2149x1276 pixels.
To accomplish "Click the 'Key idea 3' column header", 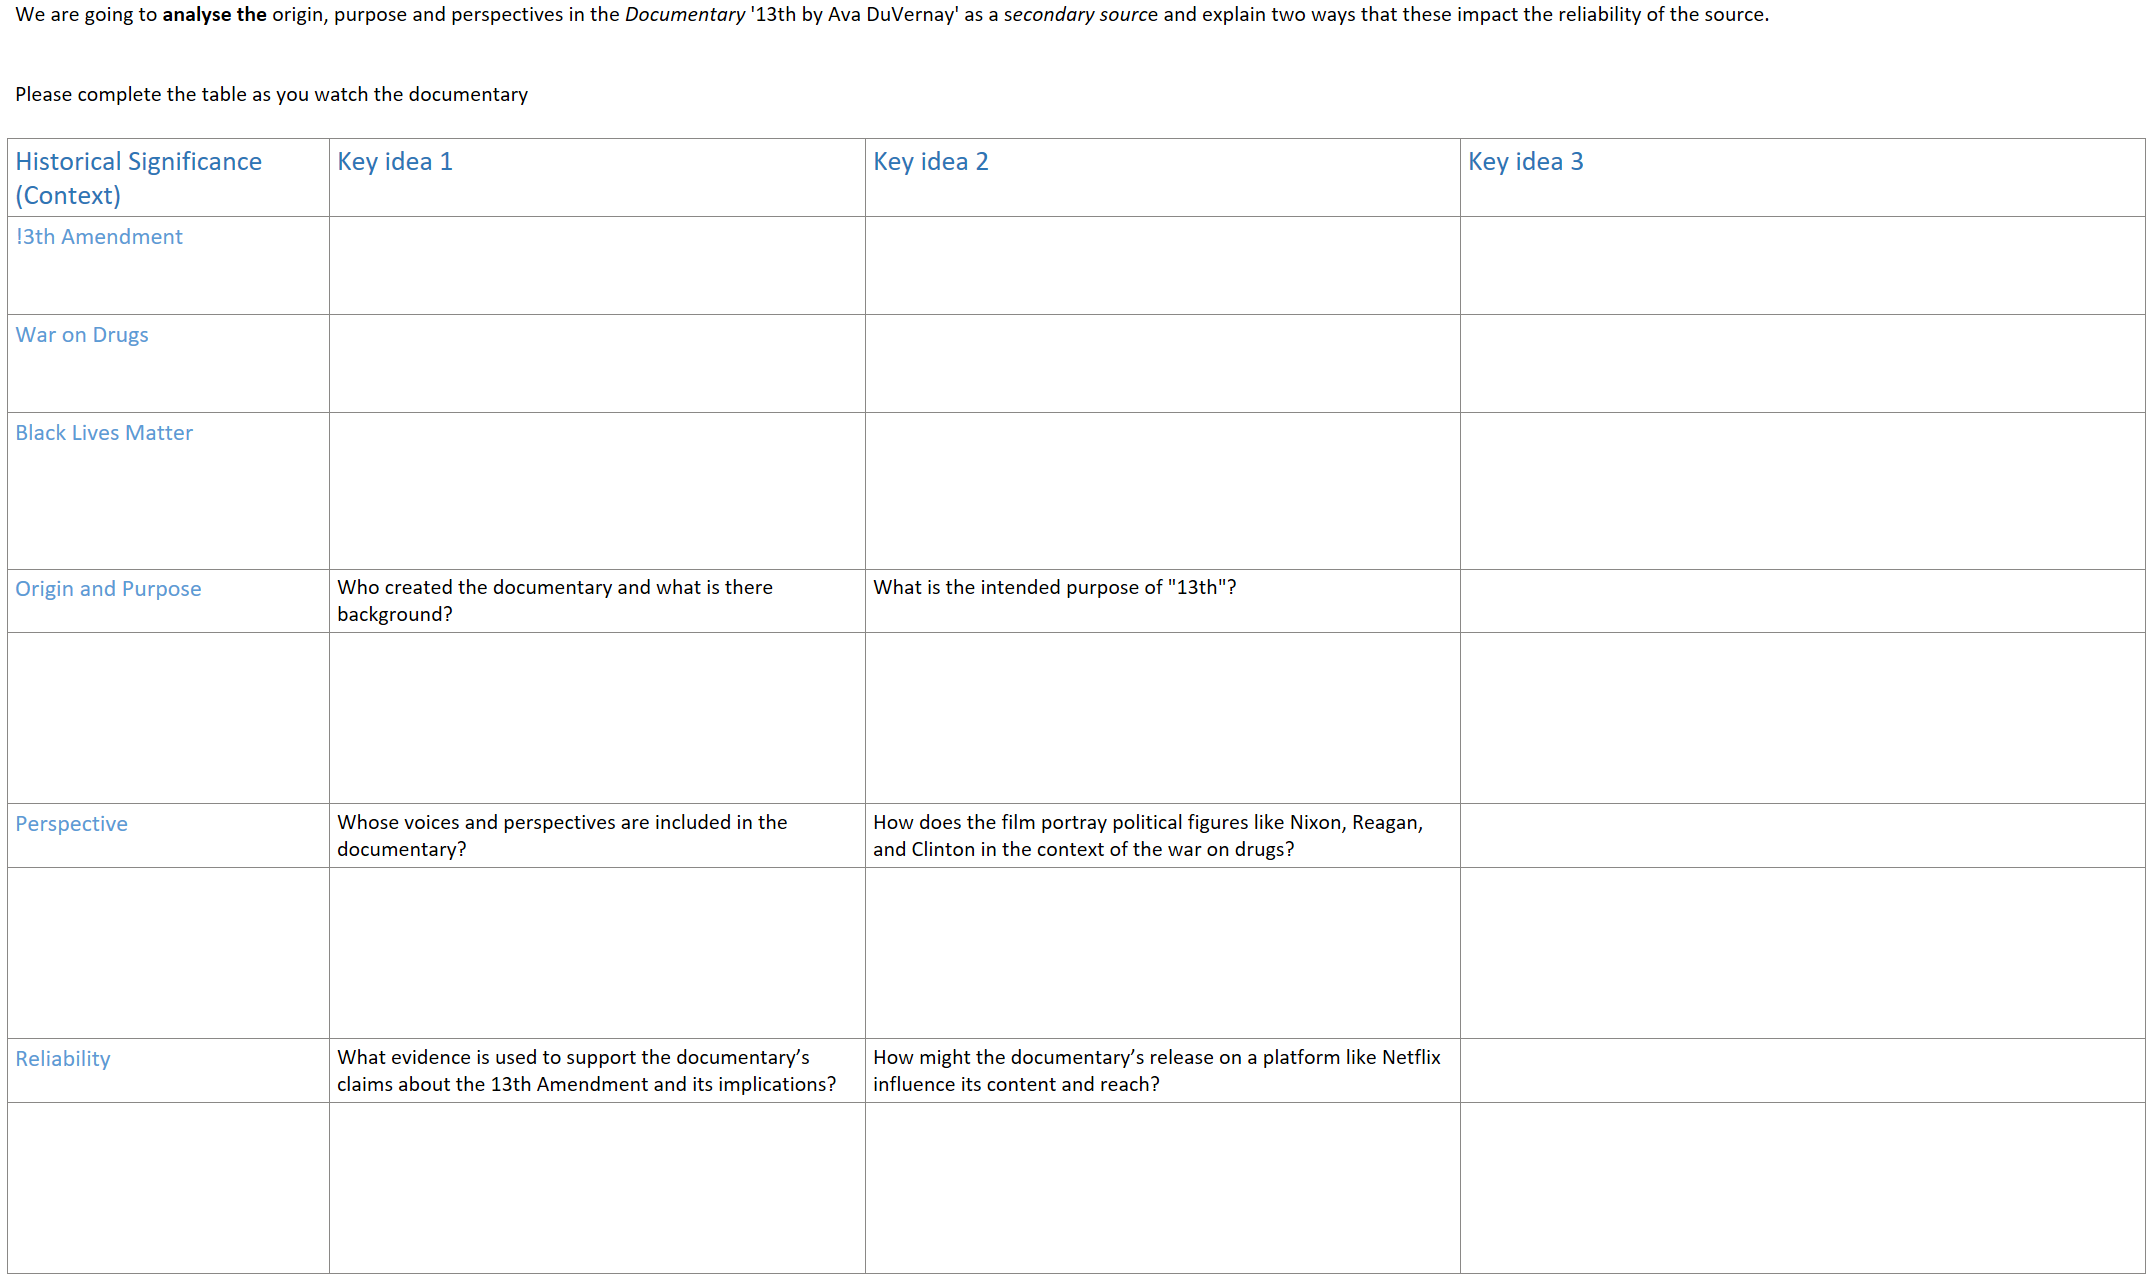I will pyautogui.click(x=1525, y=162).
